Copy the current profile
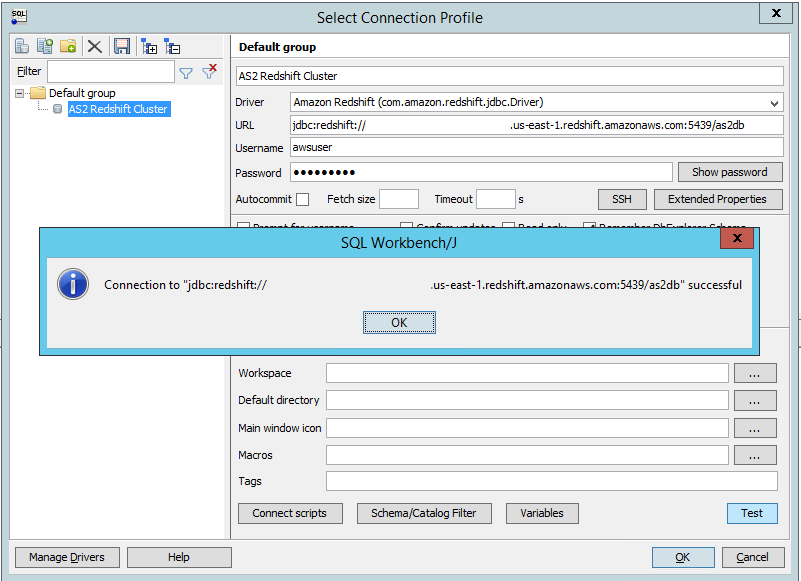 [x=45, y=47]
